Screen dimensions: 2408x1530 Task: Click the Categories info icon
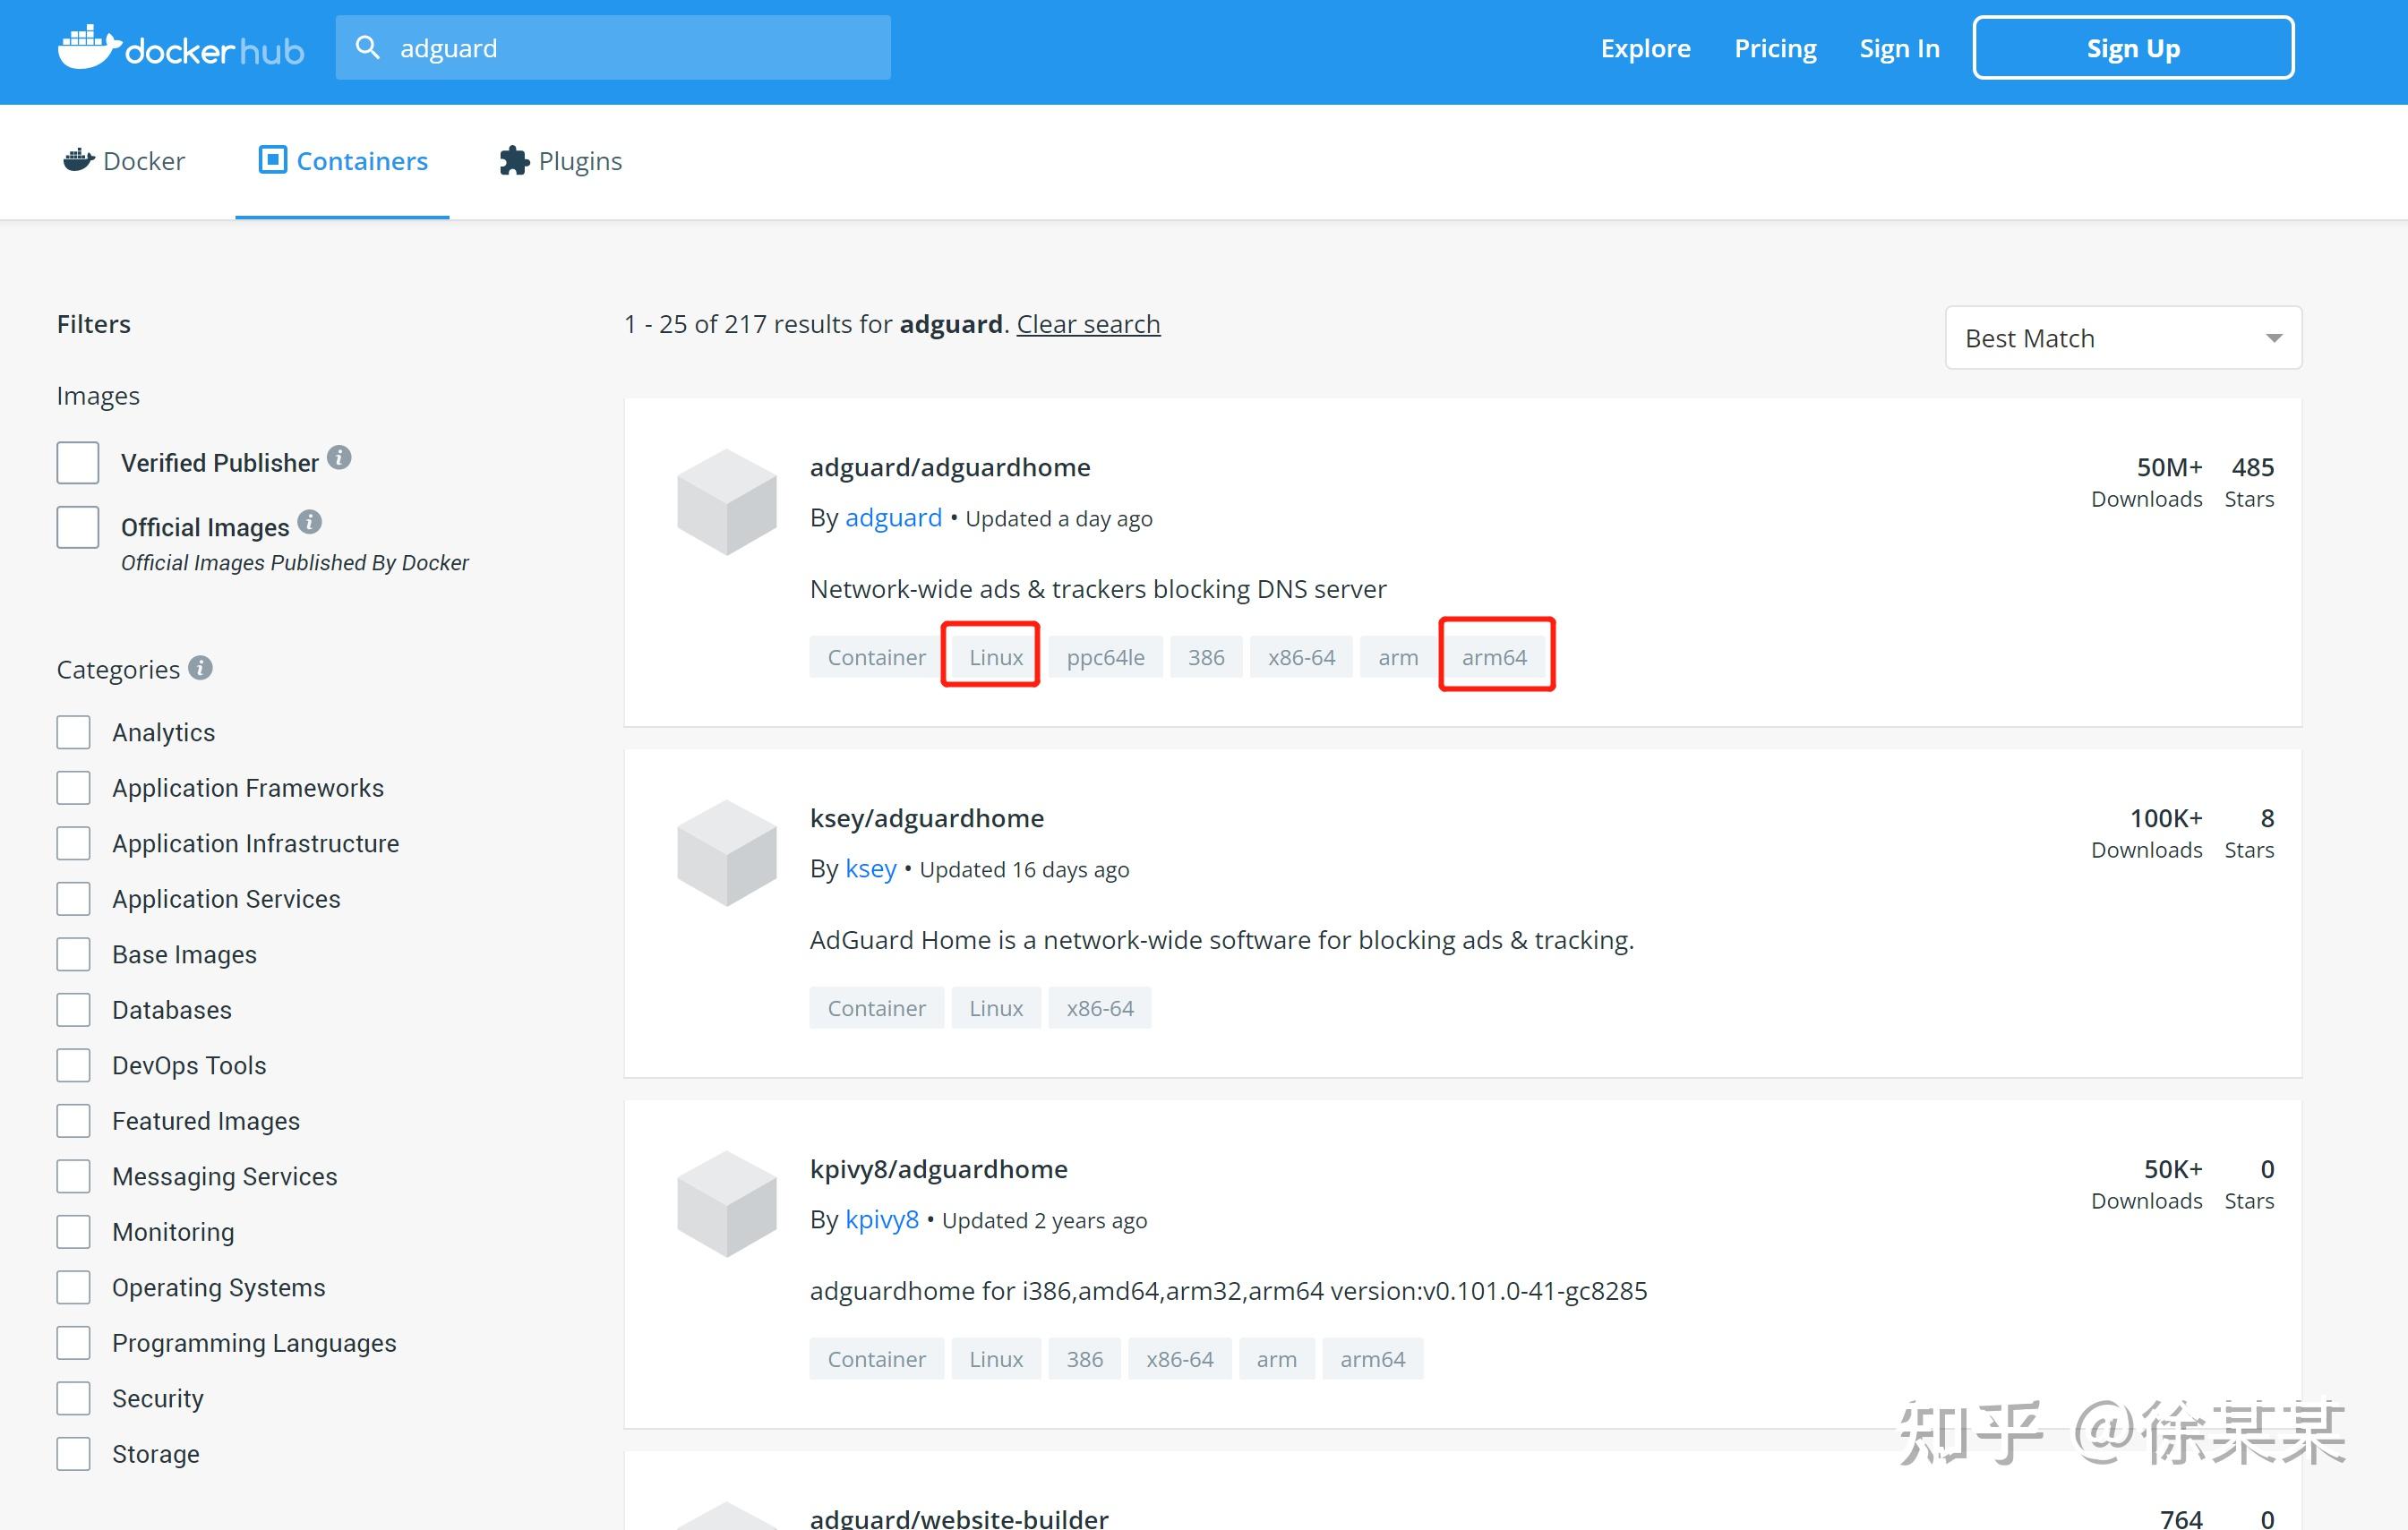tap(200, 668)
